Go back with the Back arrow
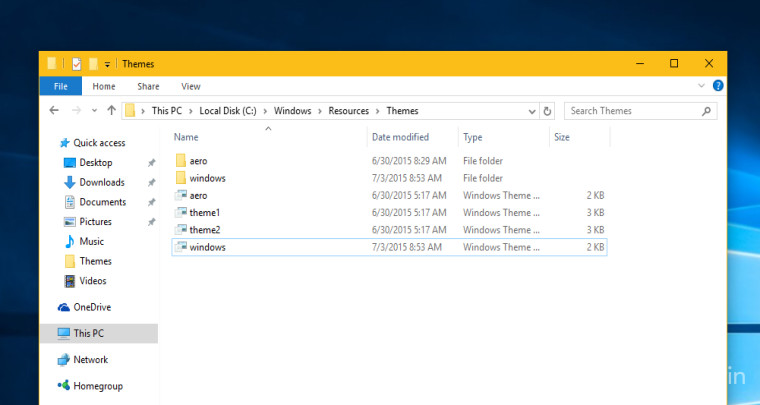Viewport: 760px width, 405px height. point(54,110)
